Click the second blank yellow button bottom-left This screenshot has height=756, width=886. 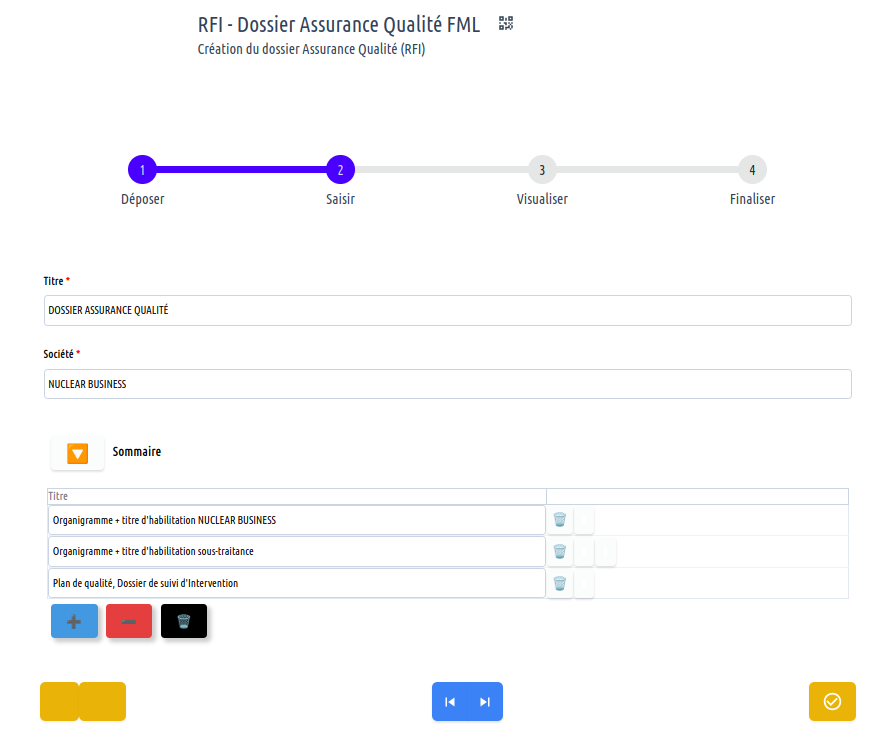point(102,702)
